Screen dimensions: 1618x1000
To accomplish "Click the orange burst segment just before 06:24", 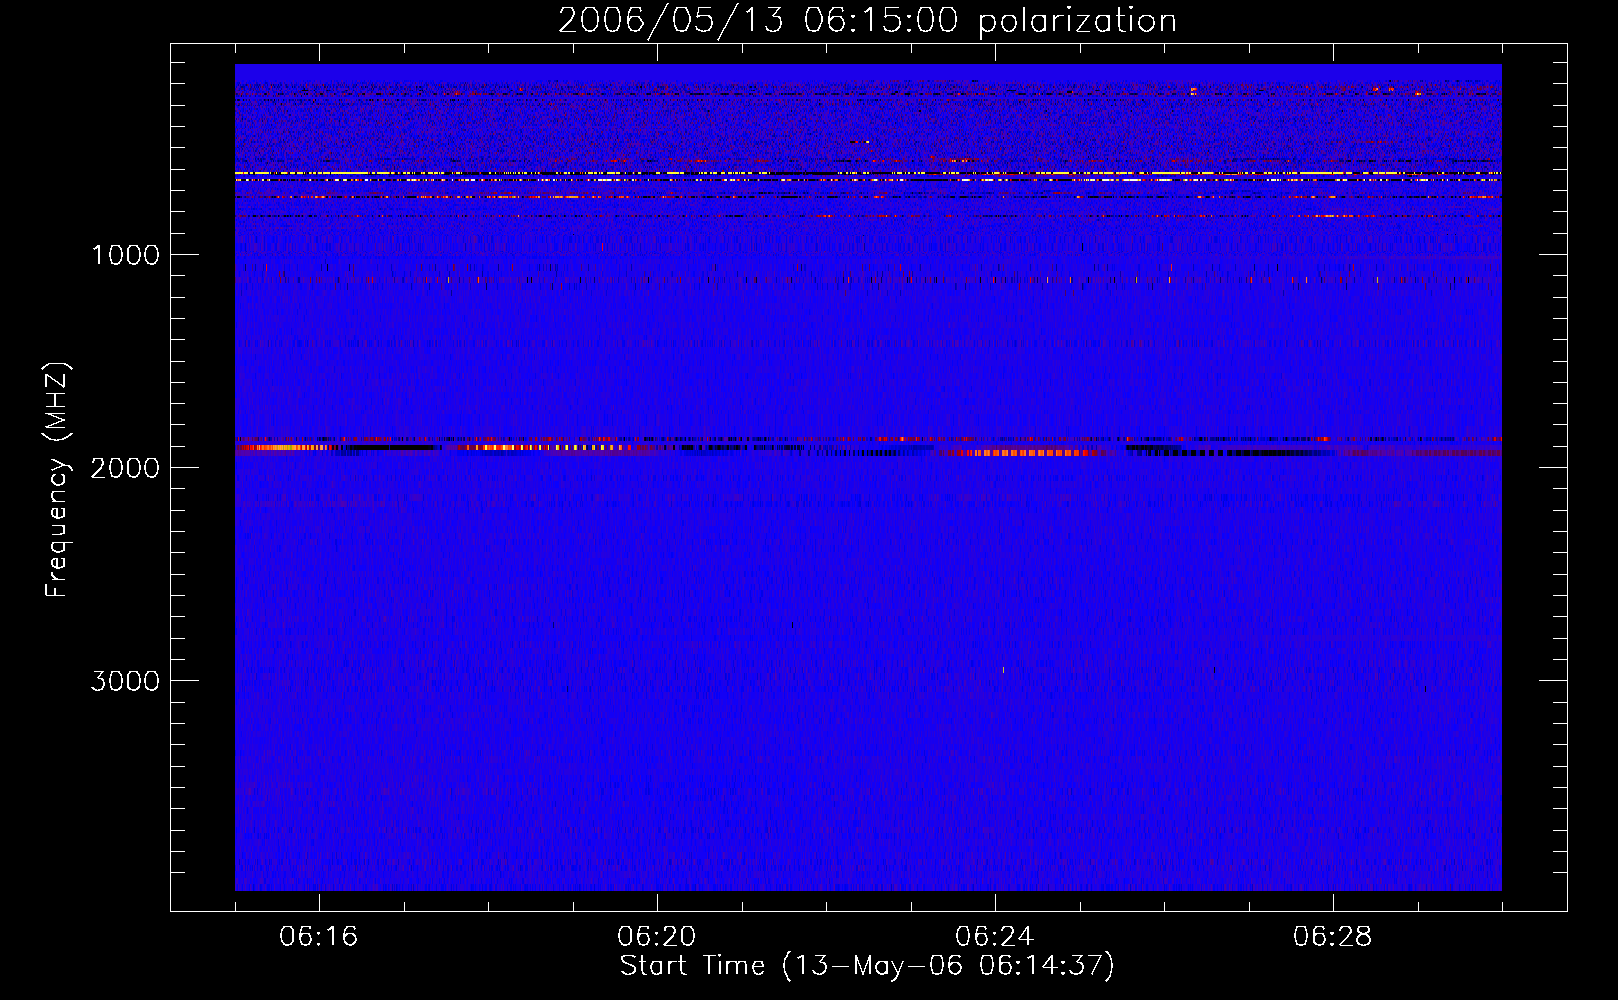I will [x=1025, y=453].
